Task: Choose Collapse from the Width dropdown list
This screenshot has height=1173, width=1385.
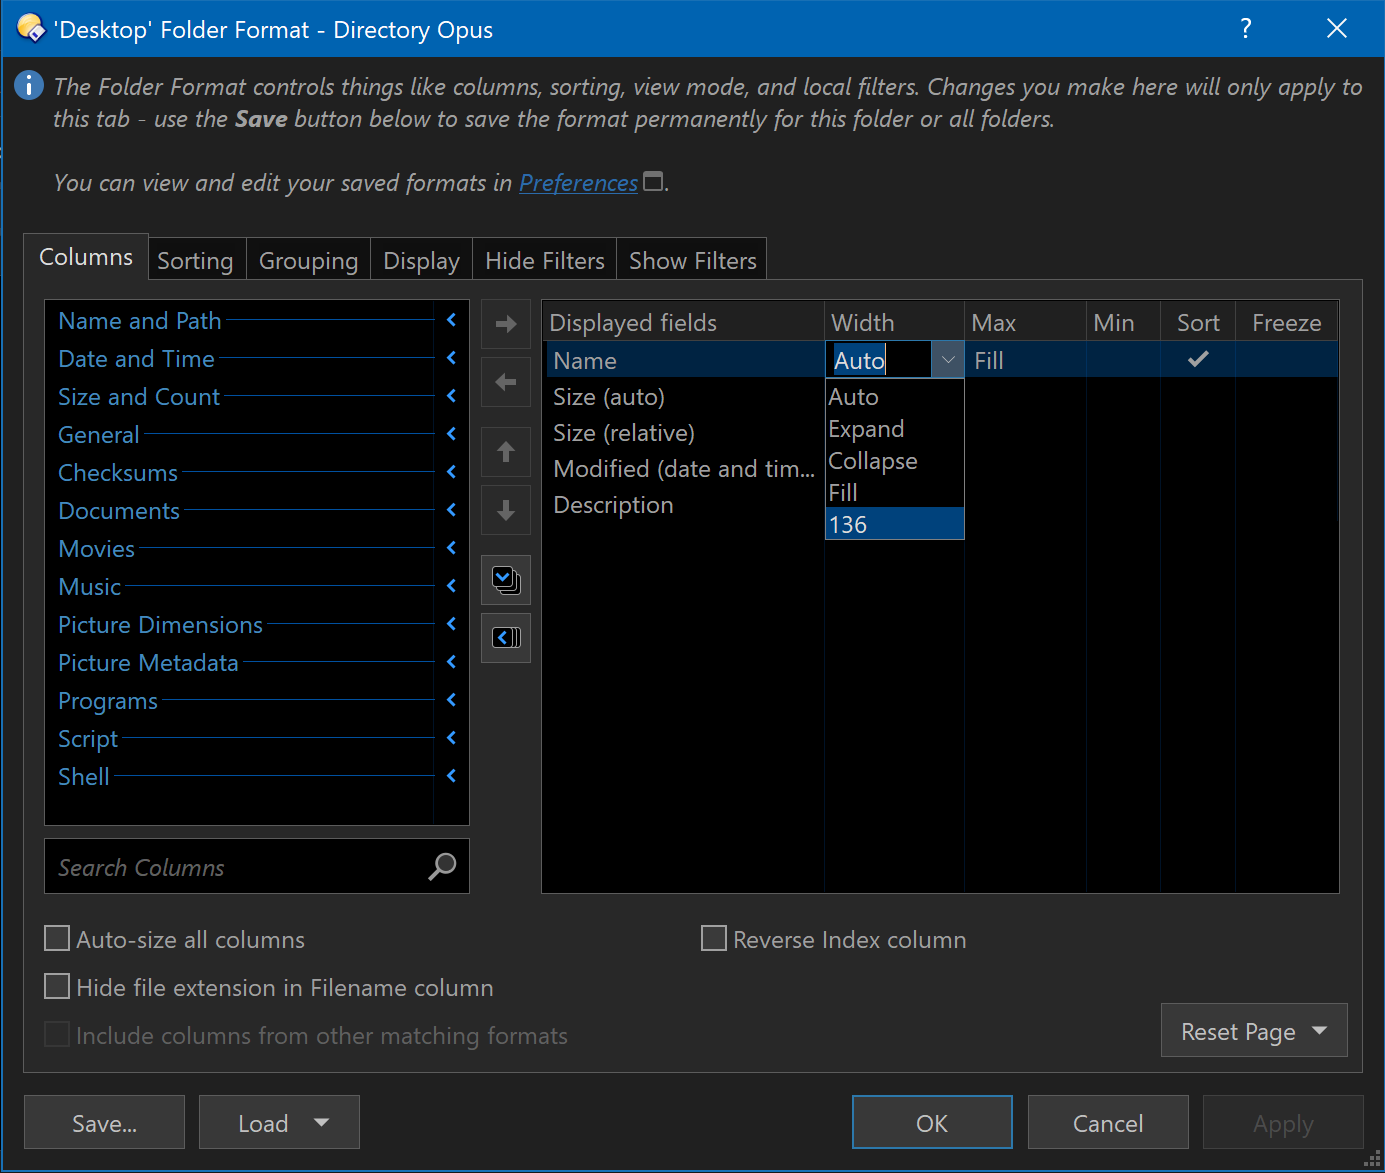Action: tap(873, 461)
